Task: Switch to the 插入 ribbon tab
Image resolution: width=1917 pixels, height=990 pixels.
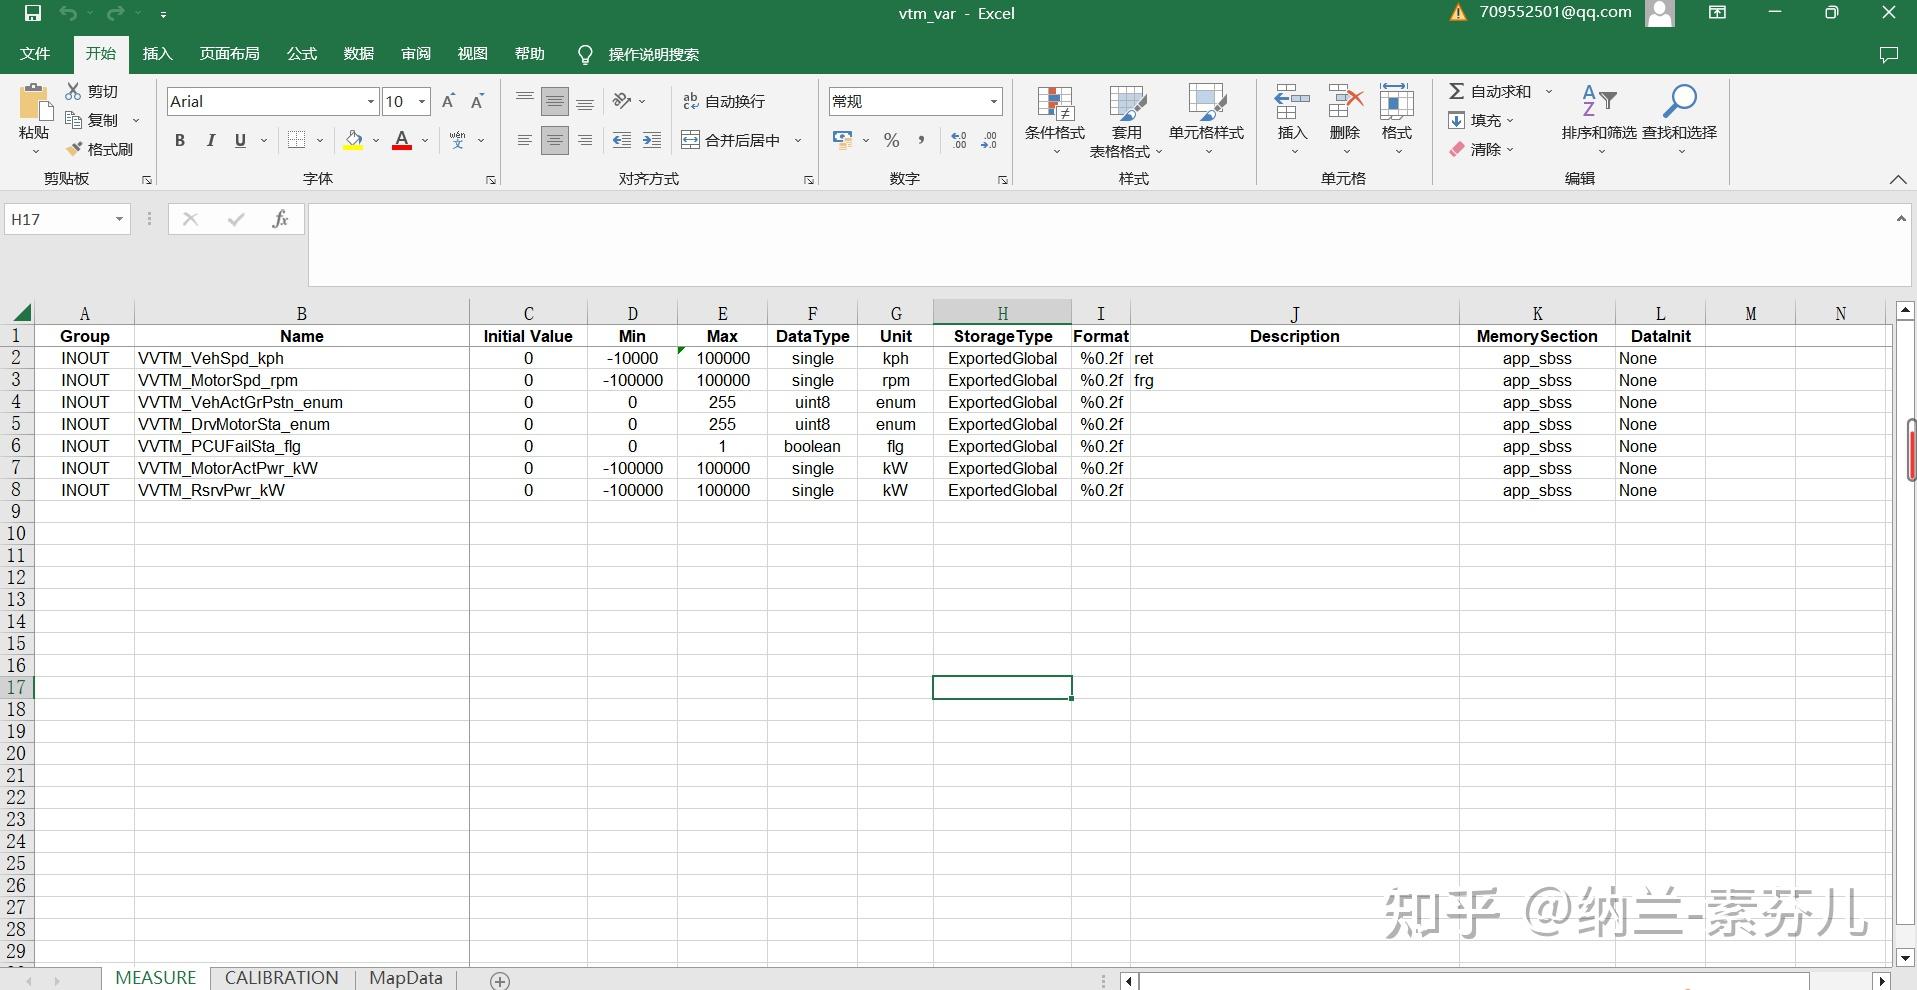Action: [156, 54]
